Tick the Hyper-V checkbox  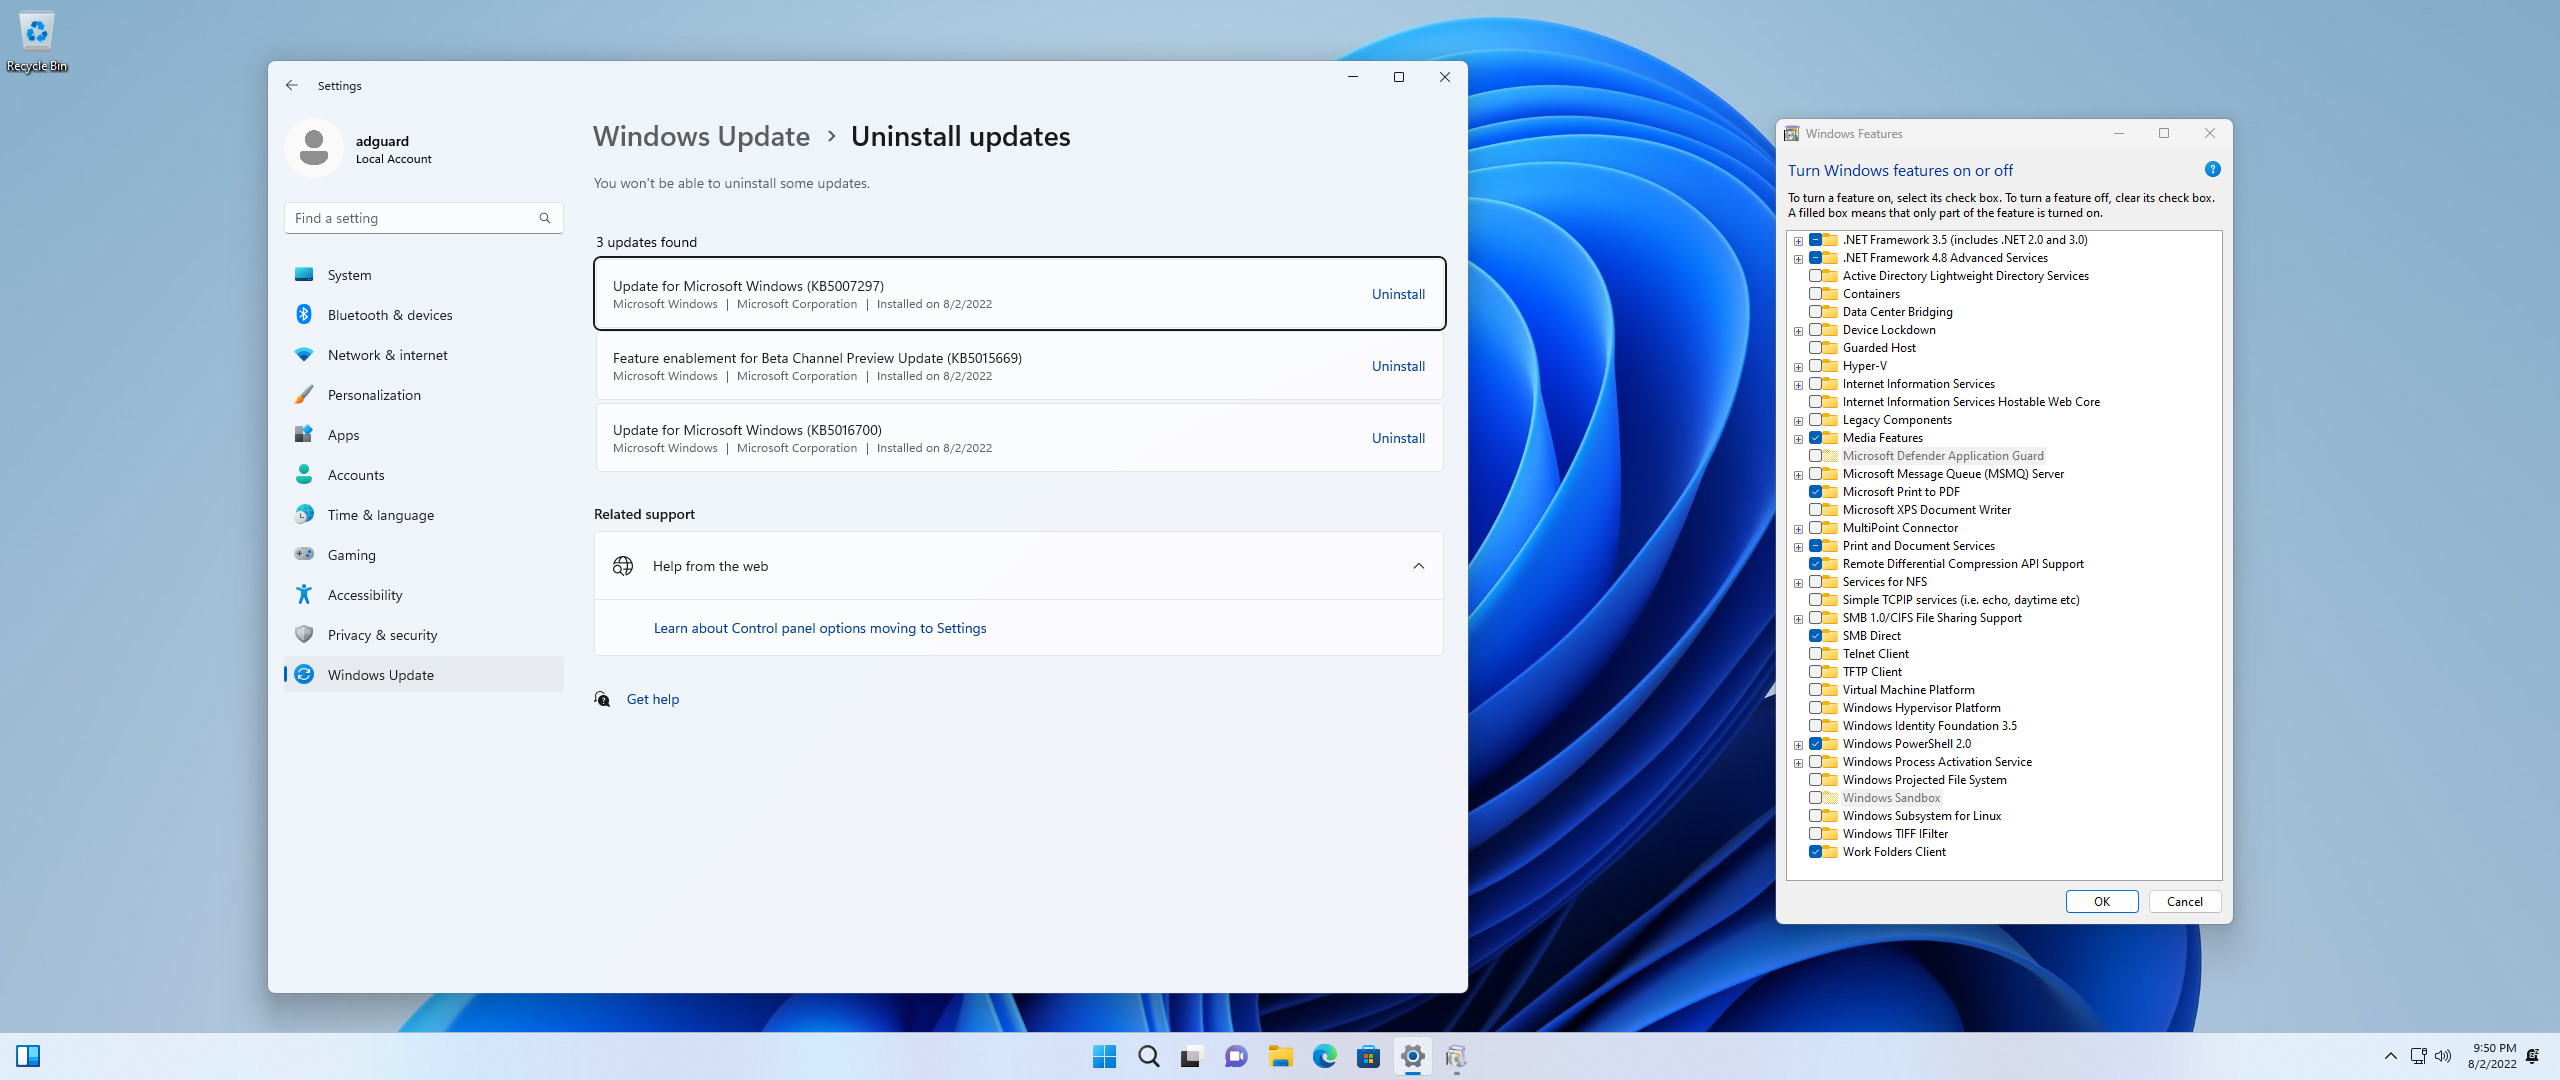1815,366
